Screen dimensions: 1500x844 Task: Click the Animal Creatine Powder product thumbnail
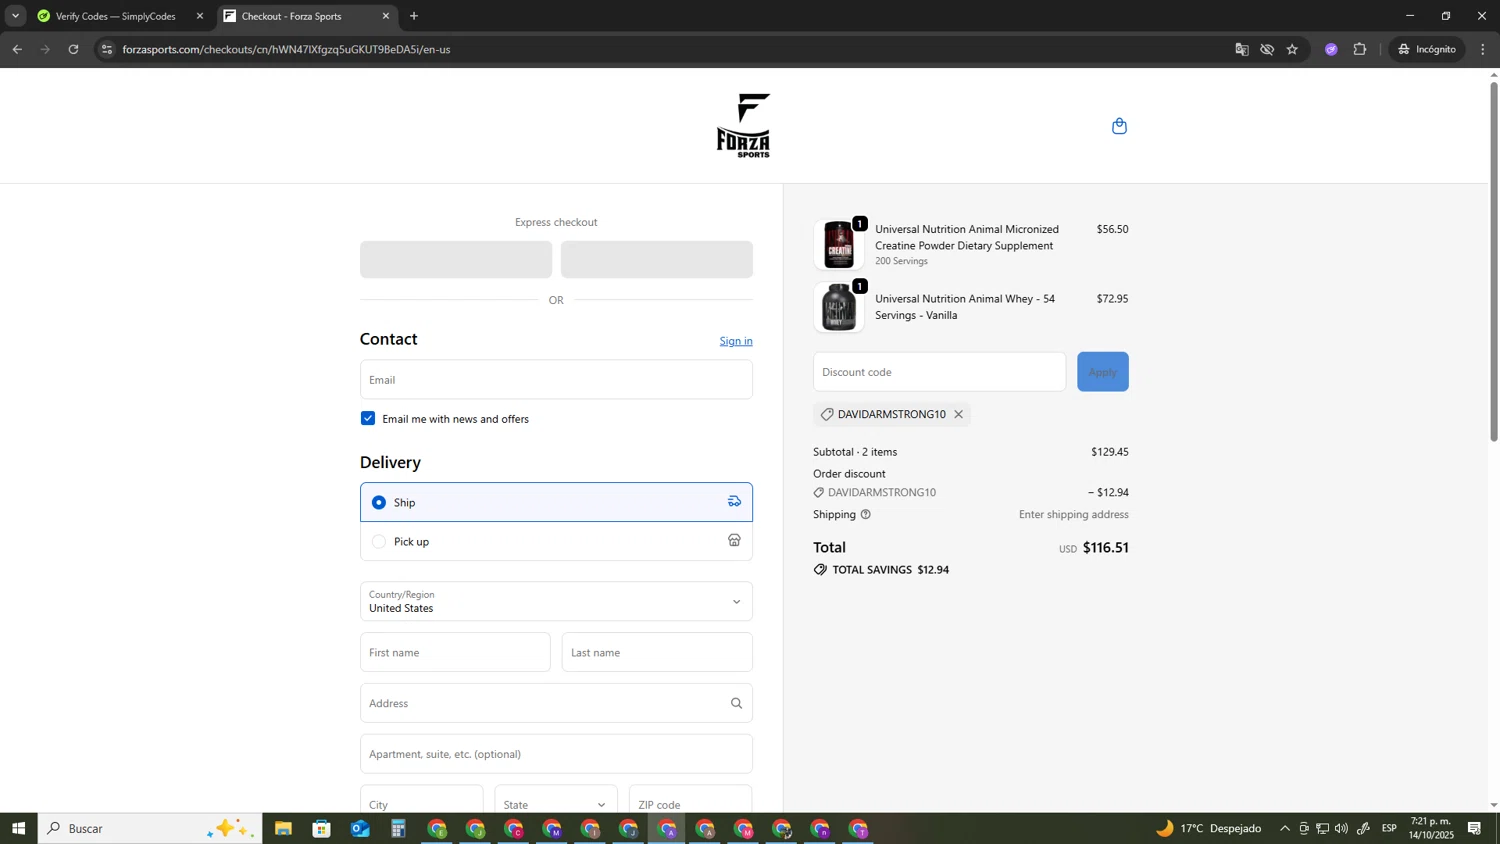[839, 245]
